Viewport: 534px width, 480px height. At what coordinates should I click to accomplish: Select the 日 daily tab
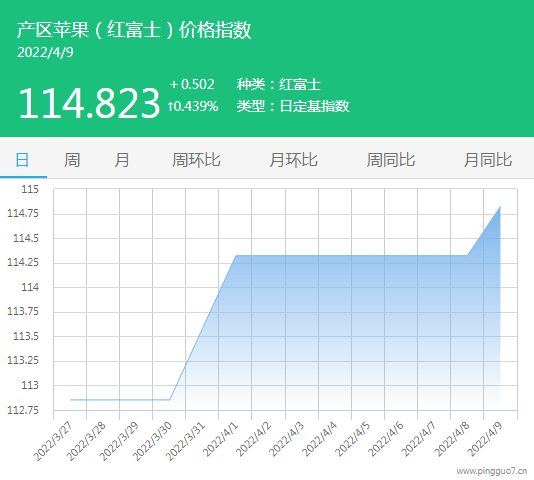22,160
